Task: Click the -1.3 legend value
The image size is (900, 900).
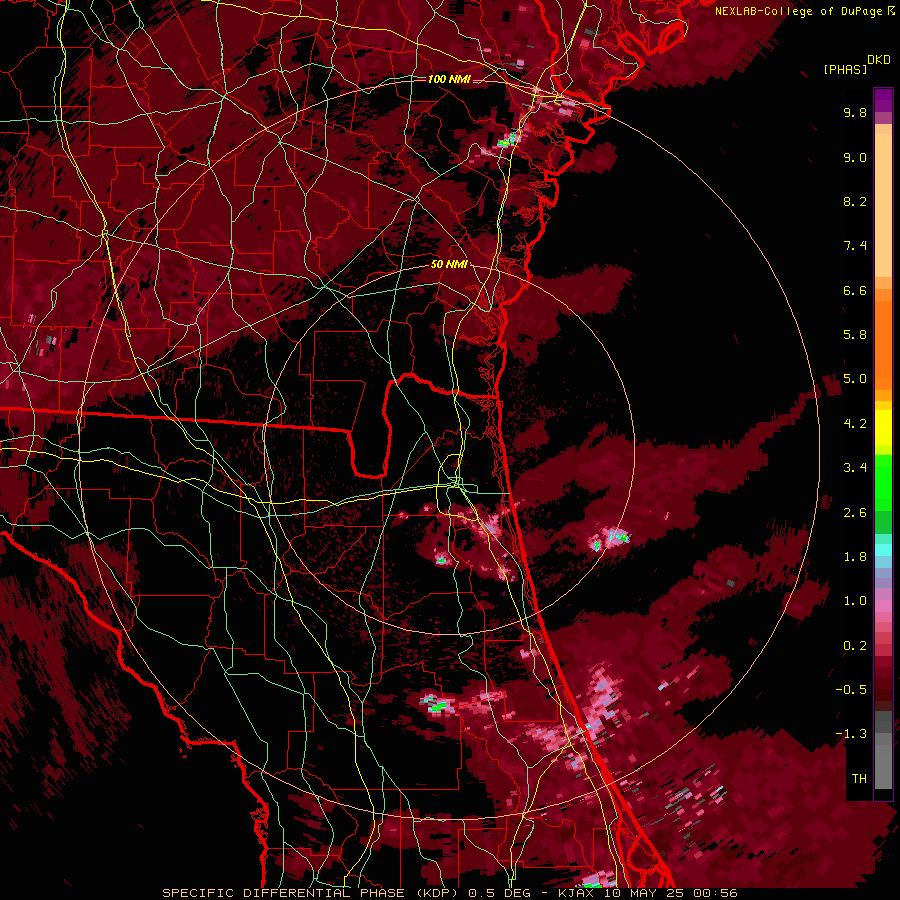Action: [851, 734]
